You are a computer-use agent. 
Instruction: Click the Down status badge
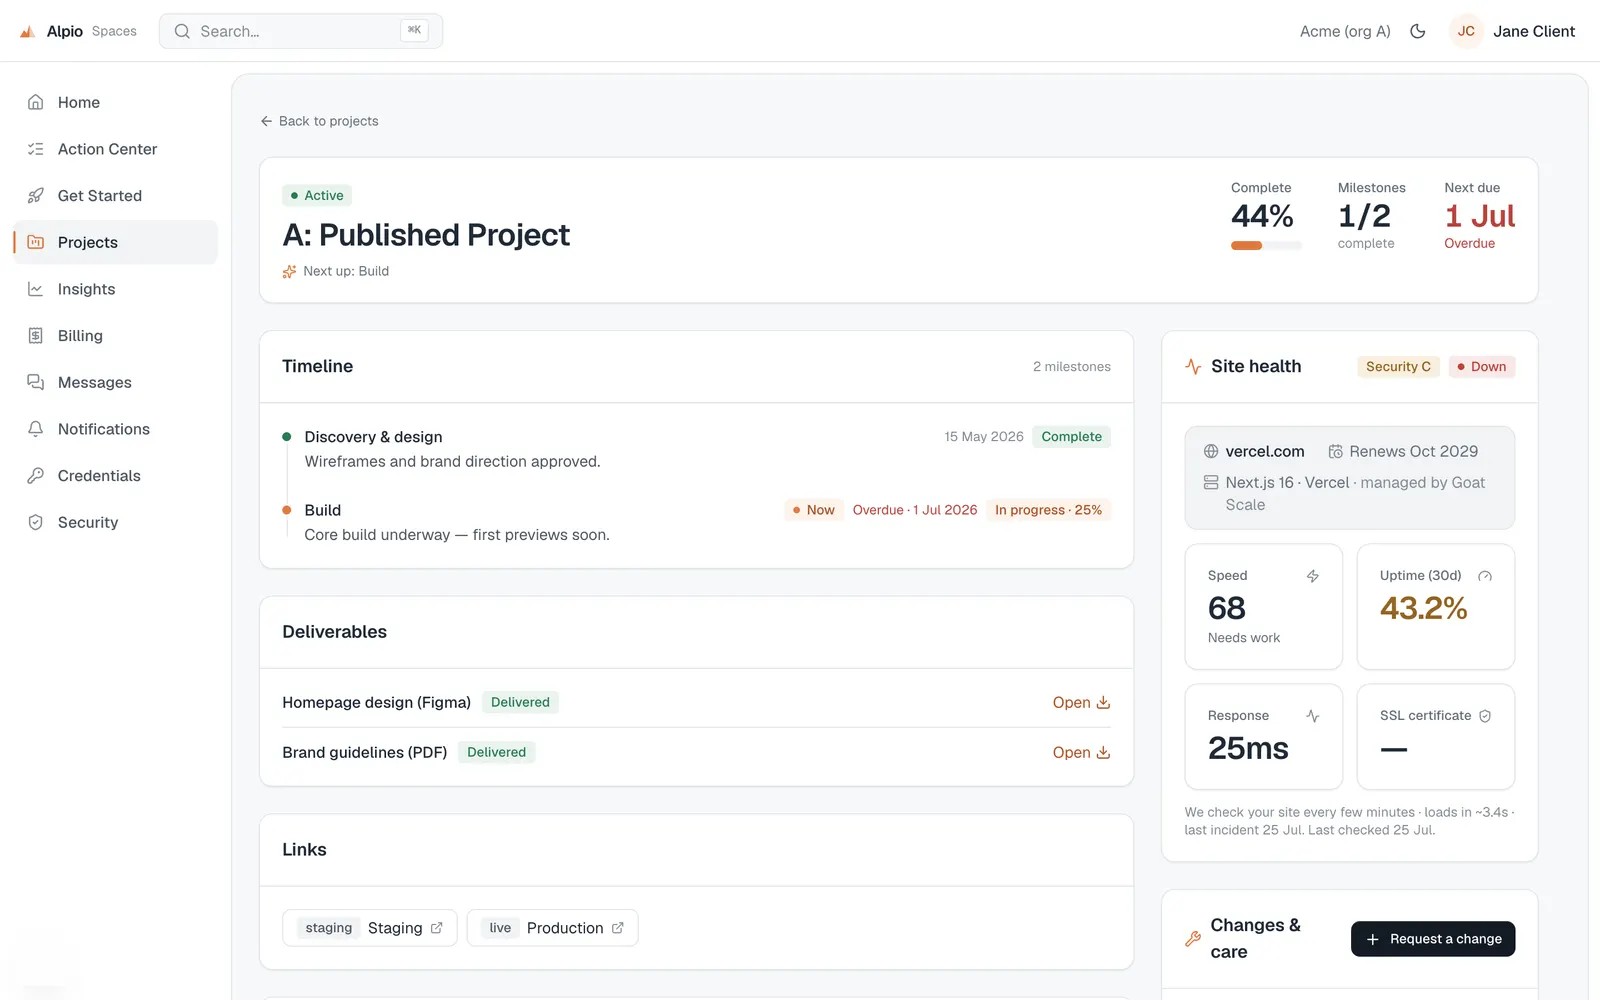pos(1481,366)
